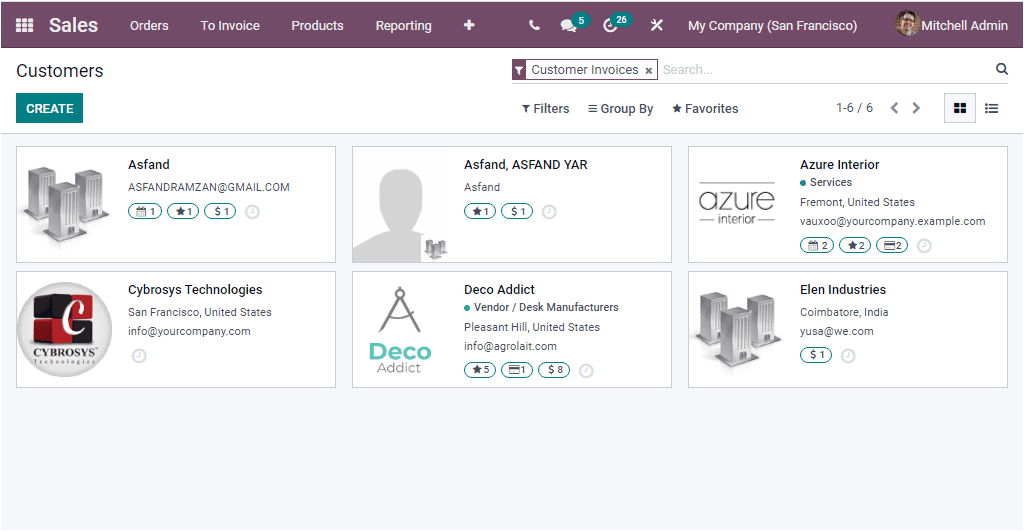Open the Azure Interior customer name
The width and height of the screenshot is (1024, 531).
(839, 165)
